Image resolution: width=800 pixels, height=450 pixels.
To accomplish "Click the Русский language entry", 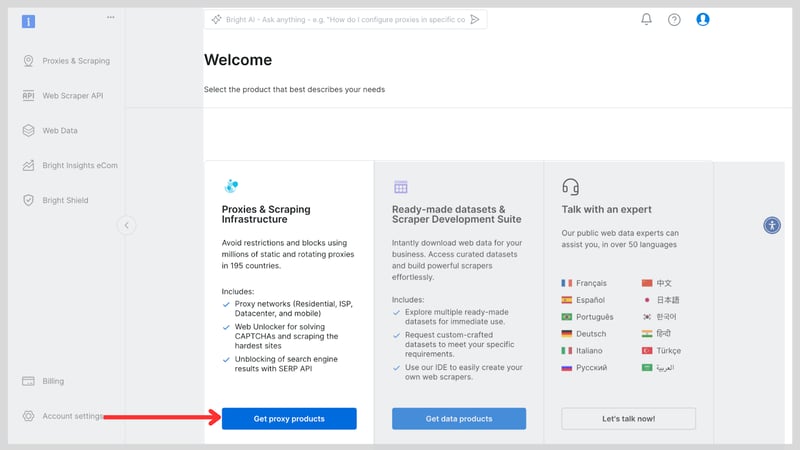I will pyautogui.click(x=584, y=367).
